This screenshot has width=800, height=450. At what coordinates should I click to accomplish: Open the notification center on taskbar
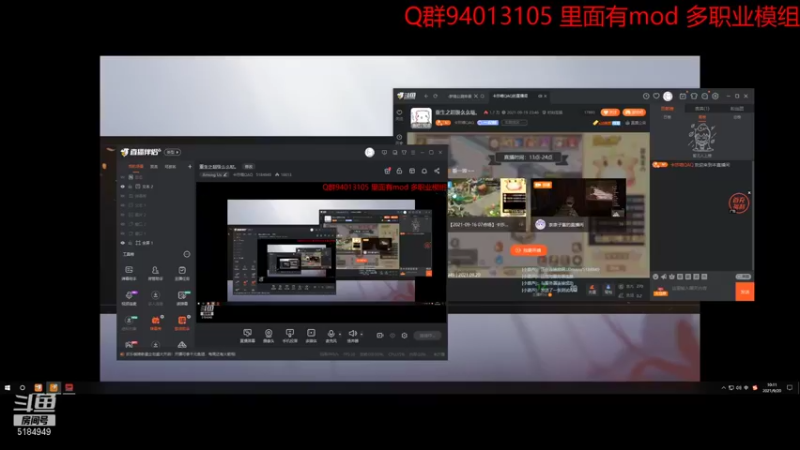coord(789,388)
